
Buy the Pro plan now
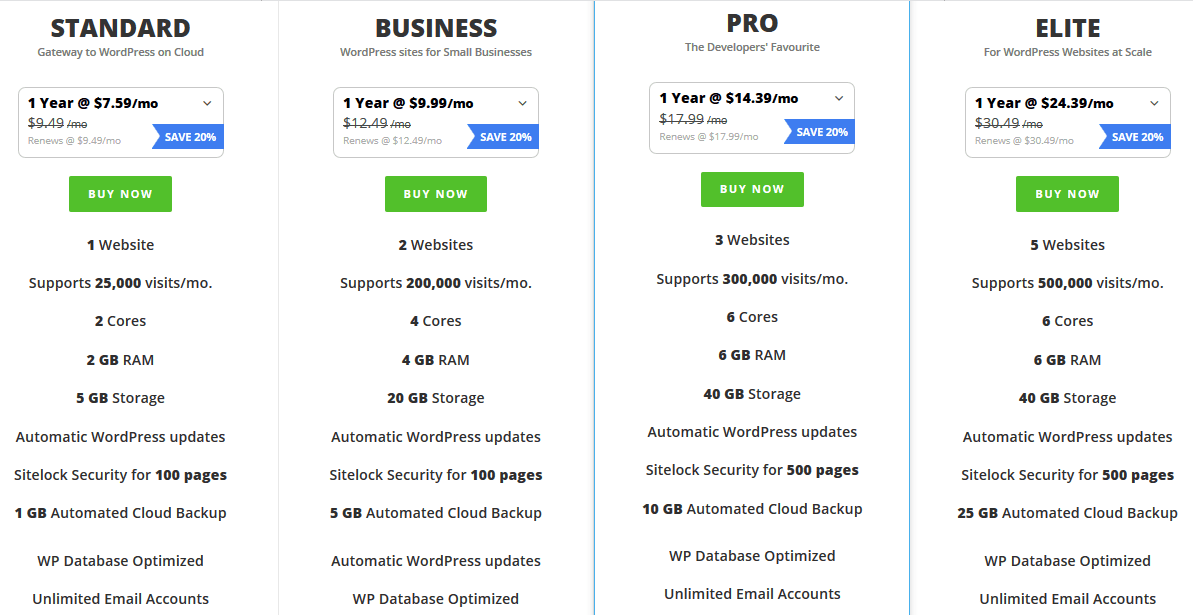tap(752, 189)
